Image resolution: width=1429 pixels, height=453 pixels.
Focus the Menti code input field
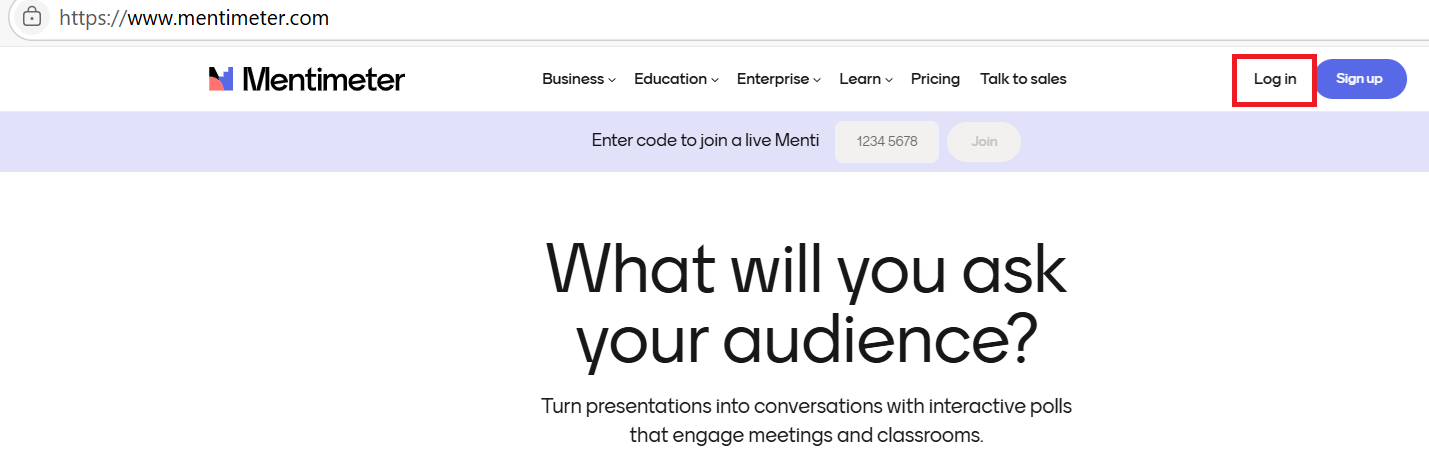point(886,142)
